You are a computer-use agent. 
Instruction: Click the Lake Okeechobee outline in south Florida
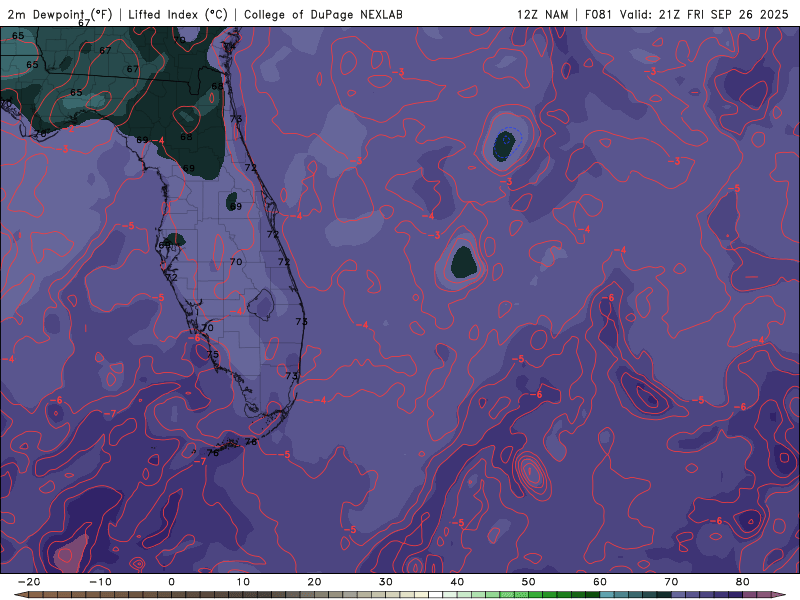(261, 304)
